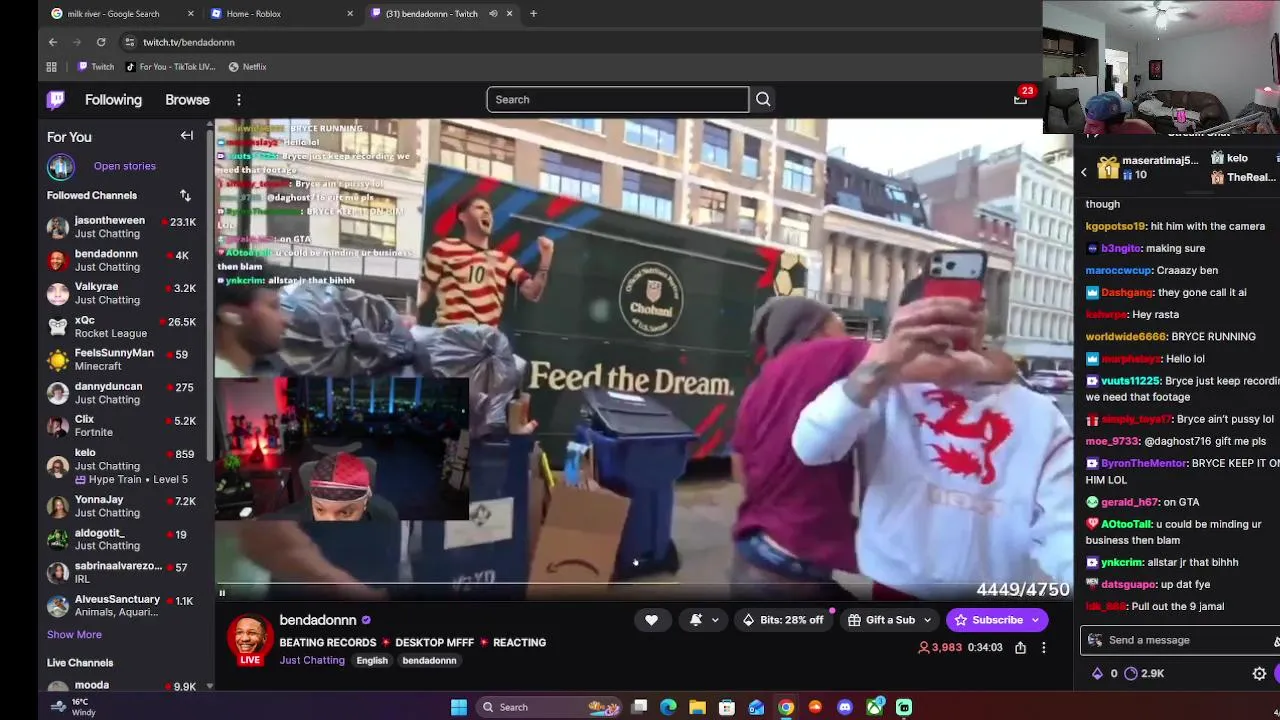Click the Bits balance diamond icon
Image resolution: width=1280 pixels, height=720 pixels.
tap(1097, 673)
